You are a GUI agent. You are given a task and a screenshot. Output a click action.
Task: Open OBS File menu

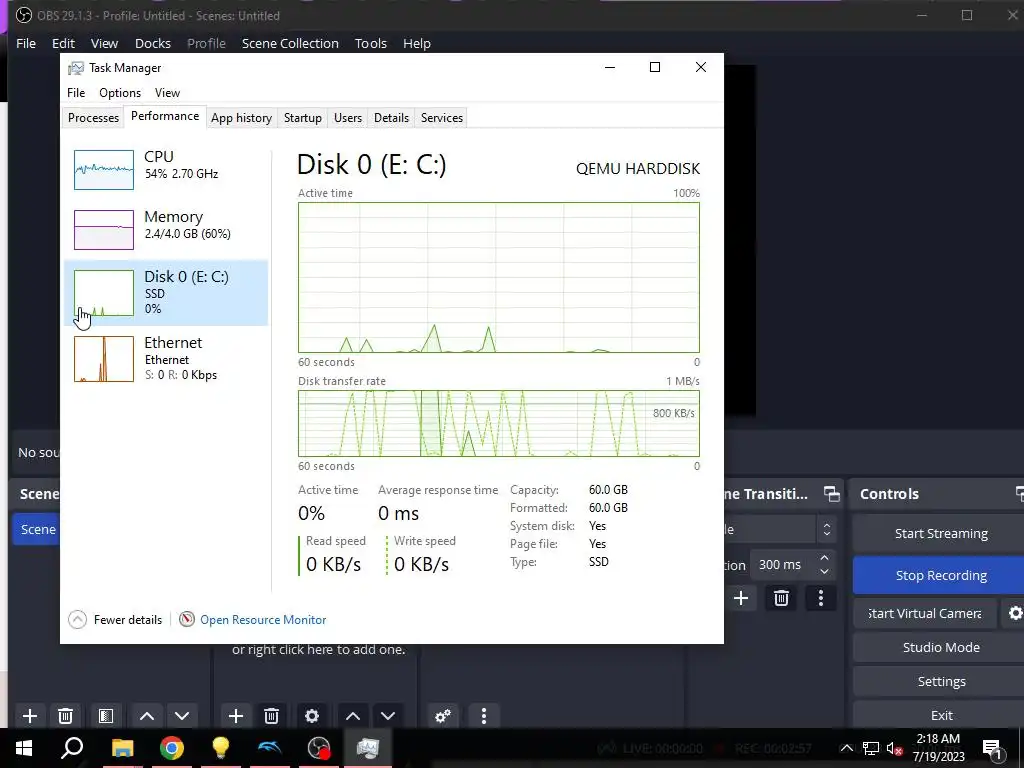tap(25, 43)
